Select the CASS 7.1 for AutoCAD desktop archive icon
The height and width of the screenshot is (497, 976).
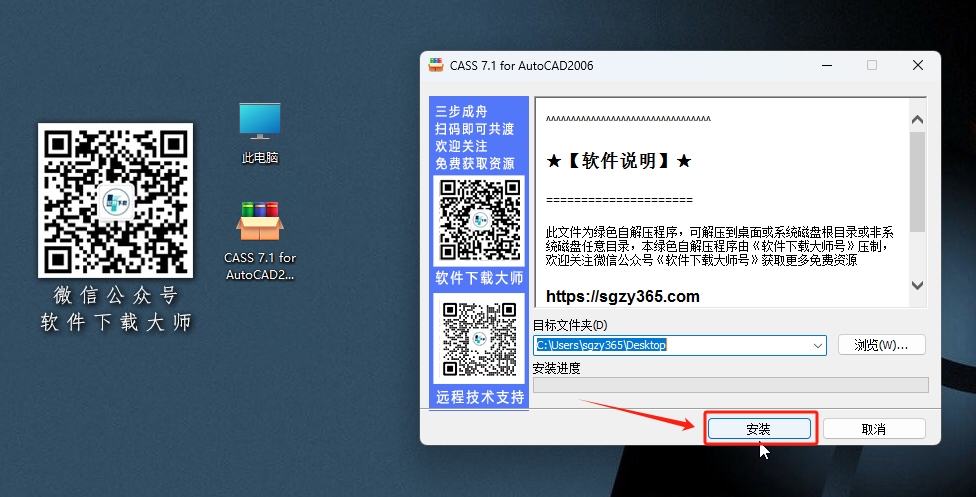pyautogui.click(x=260, y=240)
